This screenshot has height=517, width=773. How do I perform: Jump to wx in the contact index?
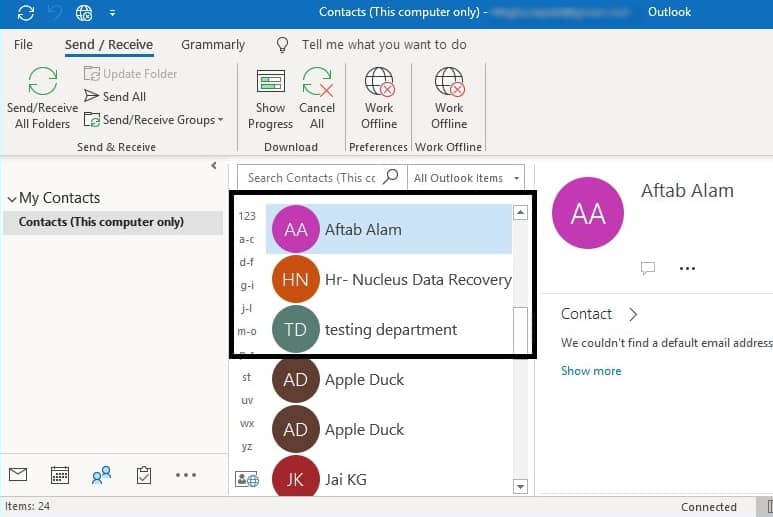point(247,423)
